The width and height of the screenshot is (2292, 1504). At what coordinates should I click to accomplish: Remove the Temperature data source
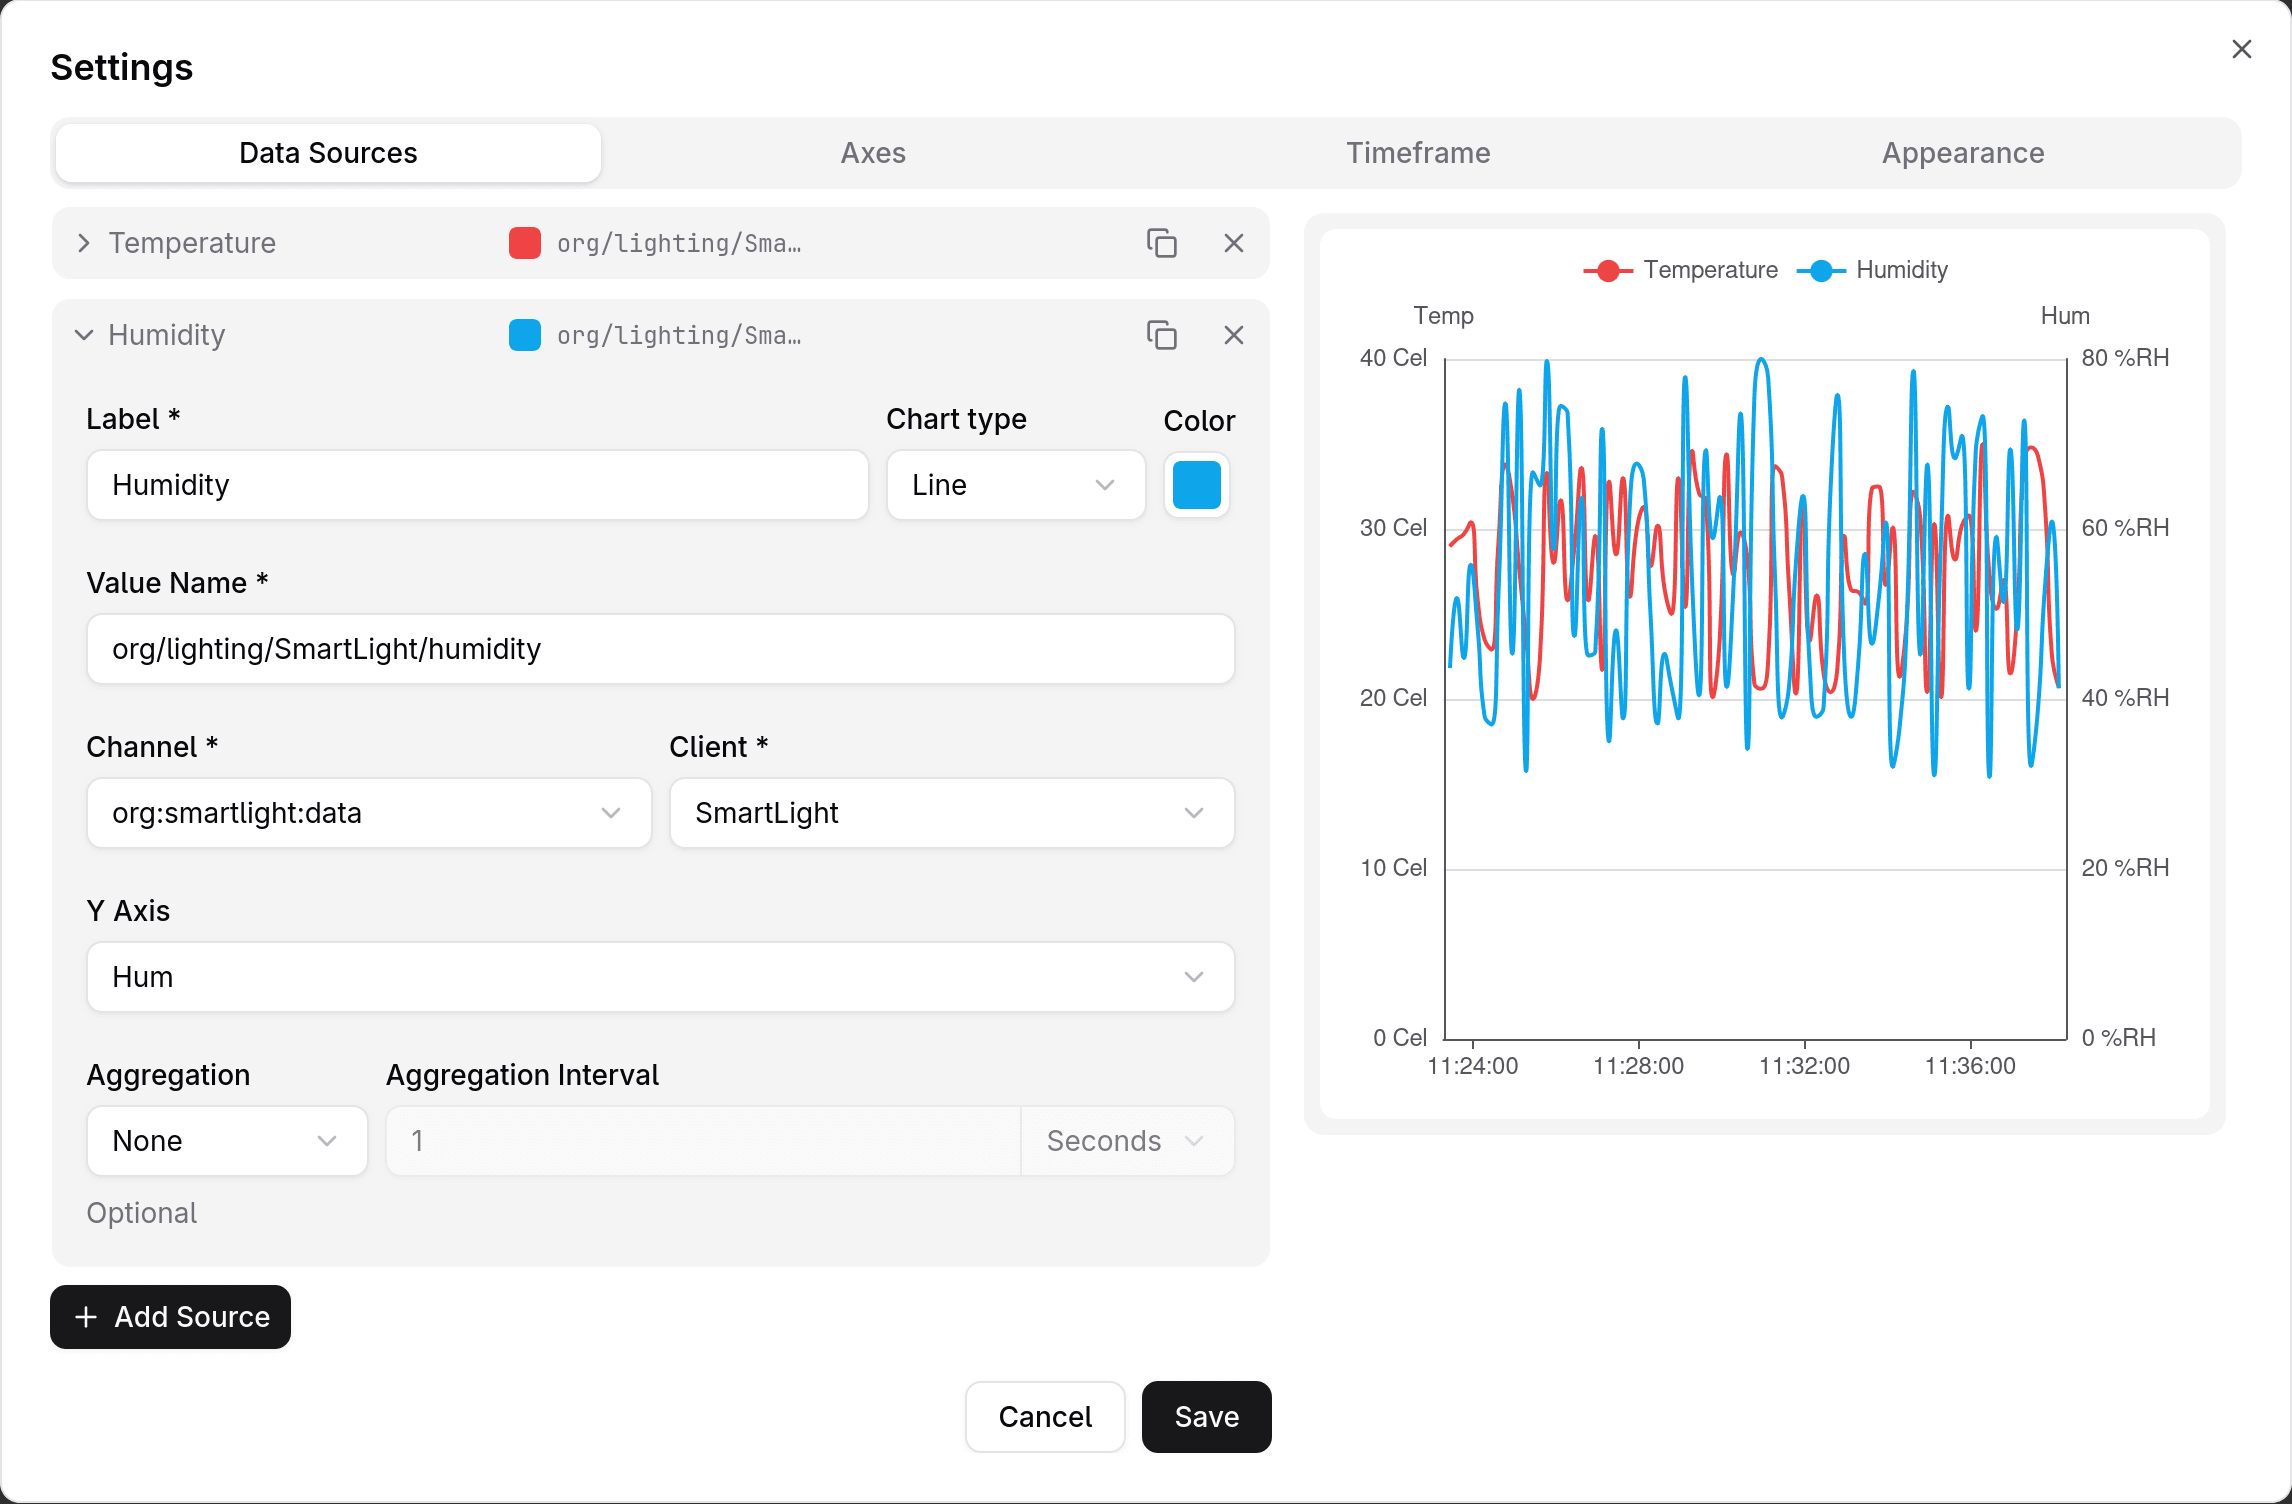(x=1233, y=243)
